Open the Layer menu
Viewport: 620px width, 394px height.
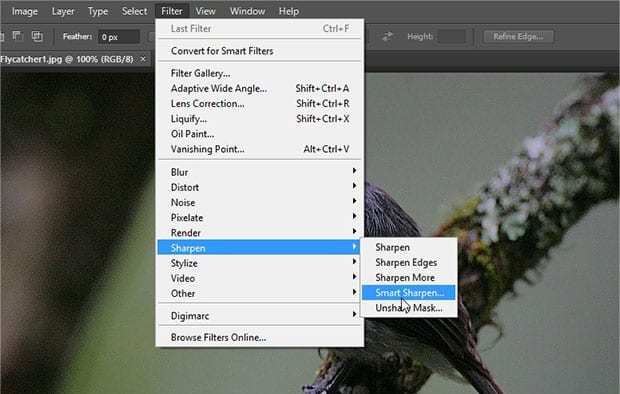(63, 11)
